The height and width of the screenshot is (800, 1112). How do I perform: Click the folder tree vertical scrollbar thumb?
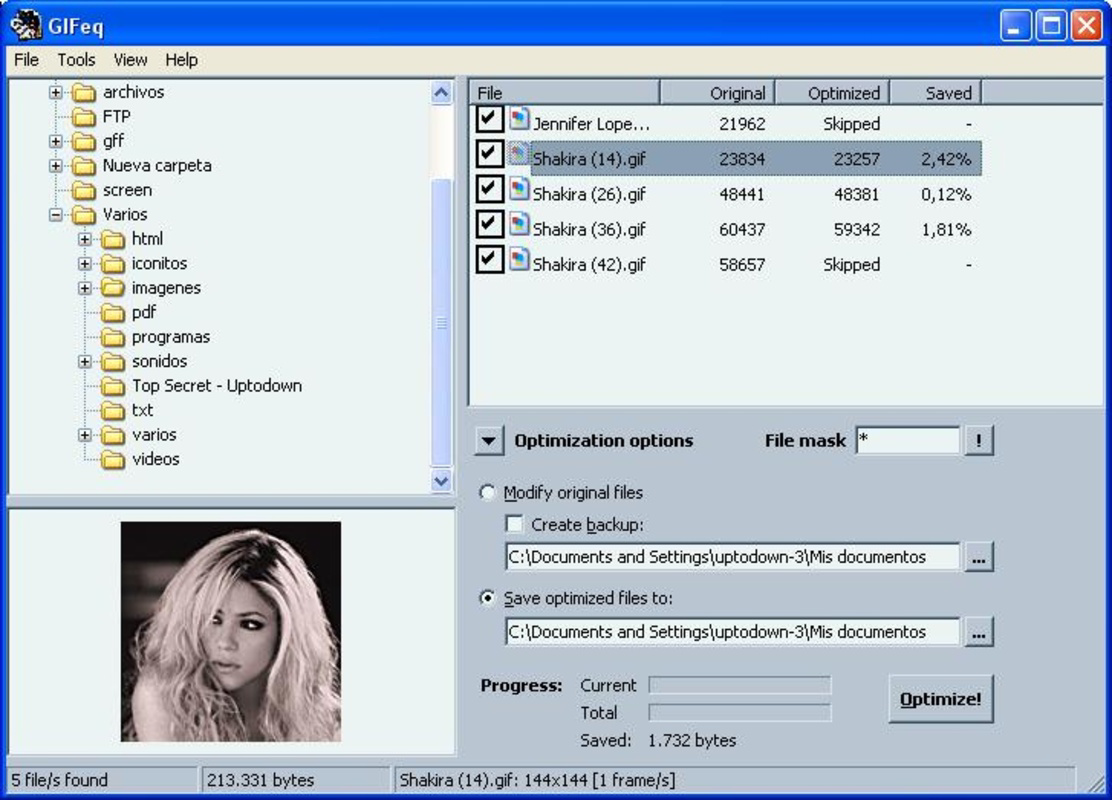pyautogui.click(x=441, y=323)
